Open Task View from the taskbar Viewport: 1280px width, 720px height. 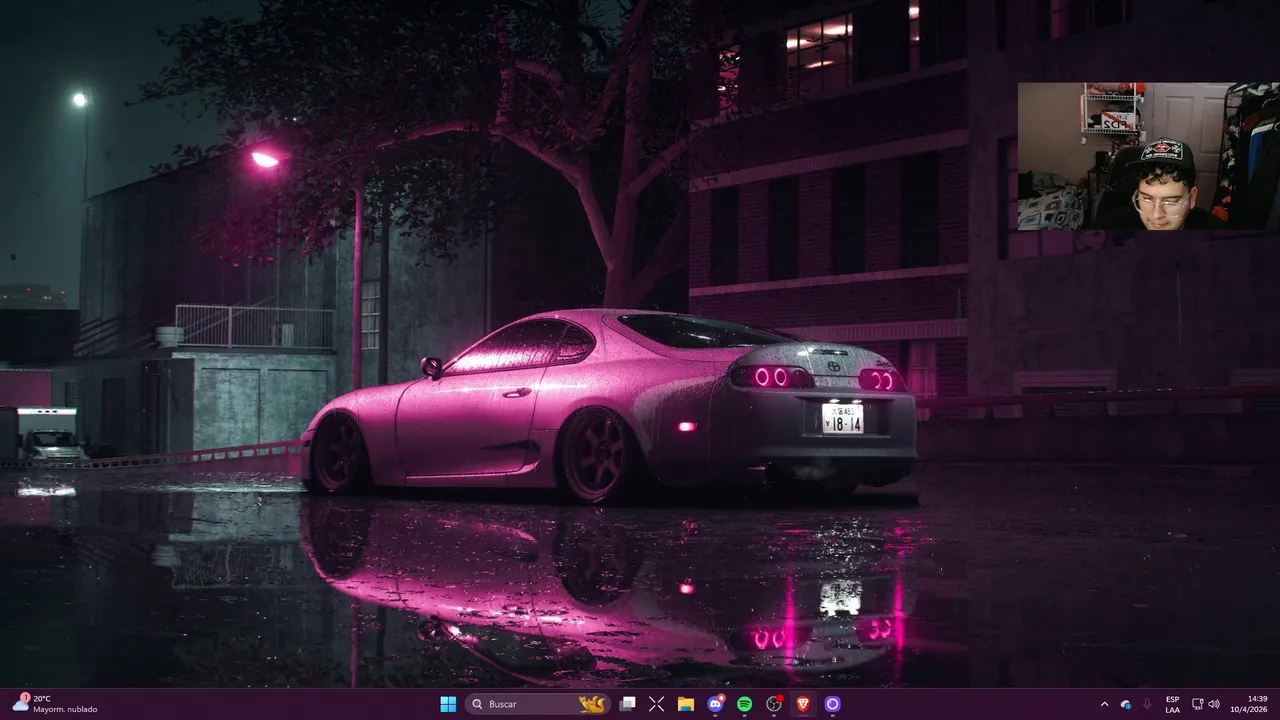(x=627, y=704)
